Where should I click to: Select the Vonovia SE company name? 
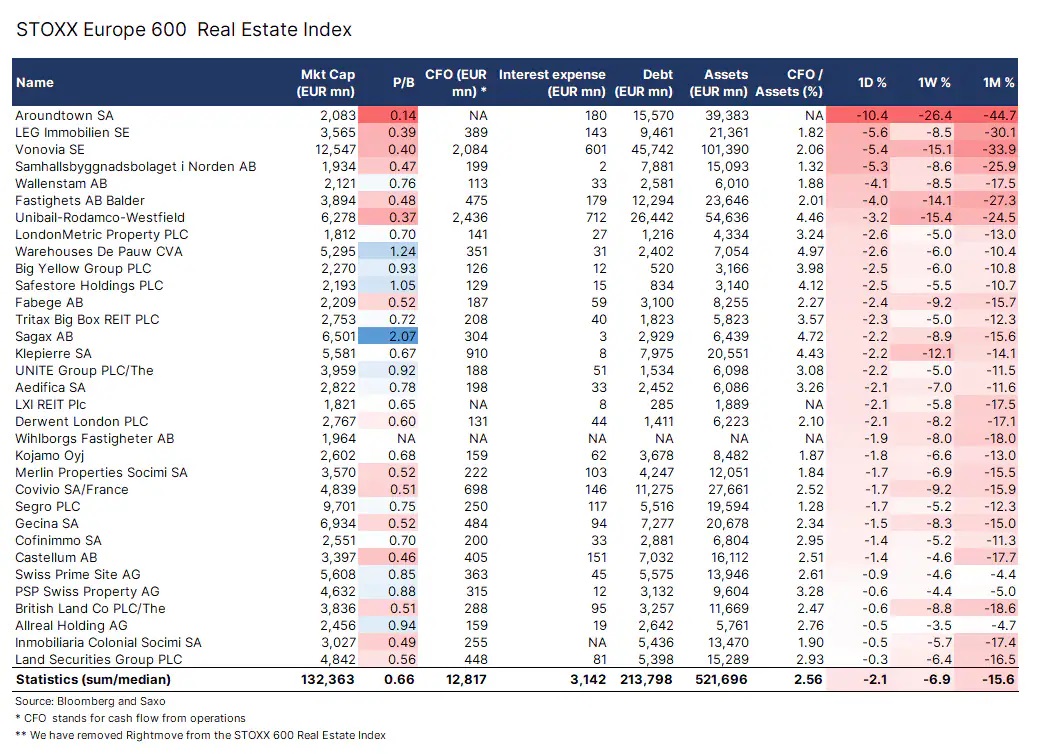49,150
